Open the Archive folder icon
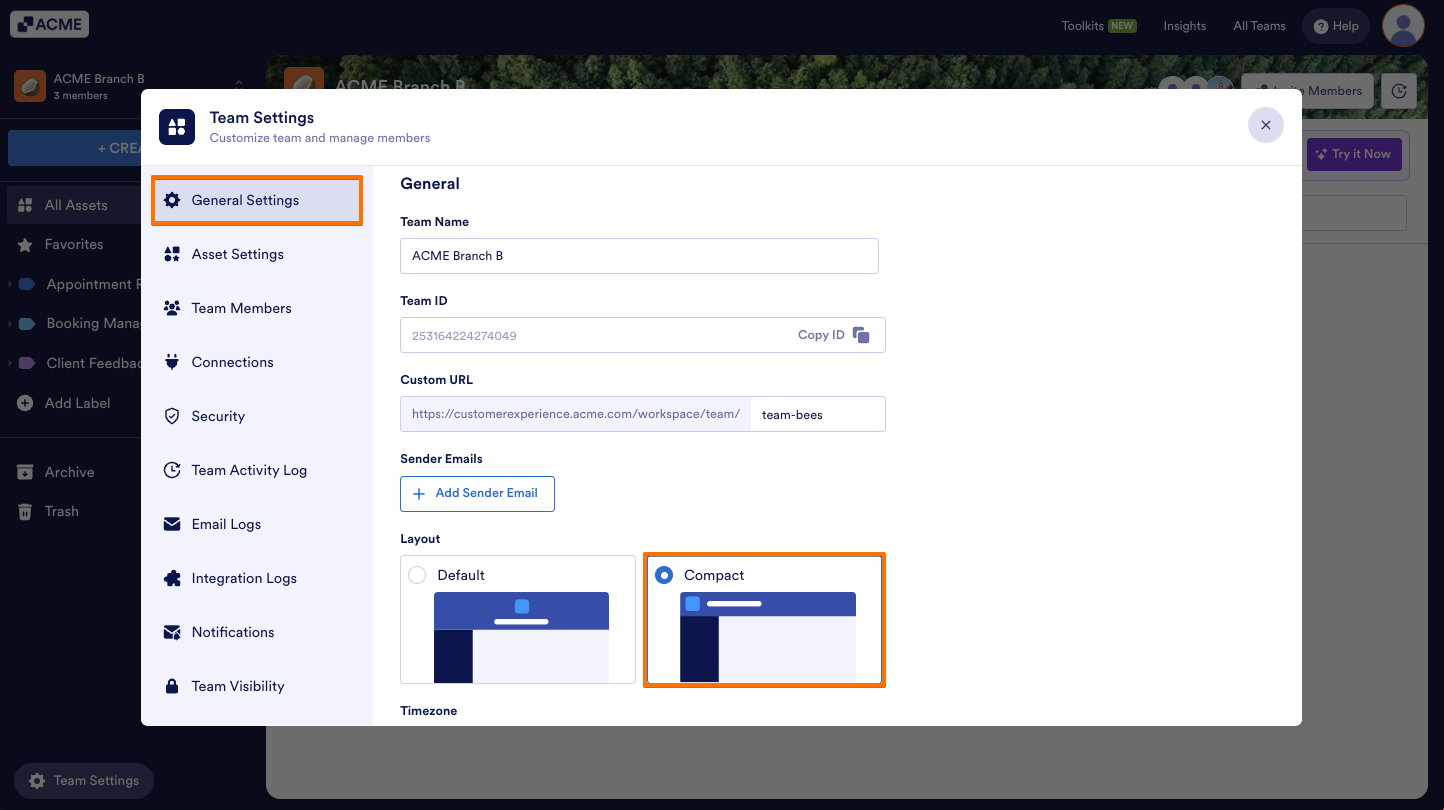This screenshot has width=1444, height=810. point(25,472)
